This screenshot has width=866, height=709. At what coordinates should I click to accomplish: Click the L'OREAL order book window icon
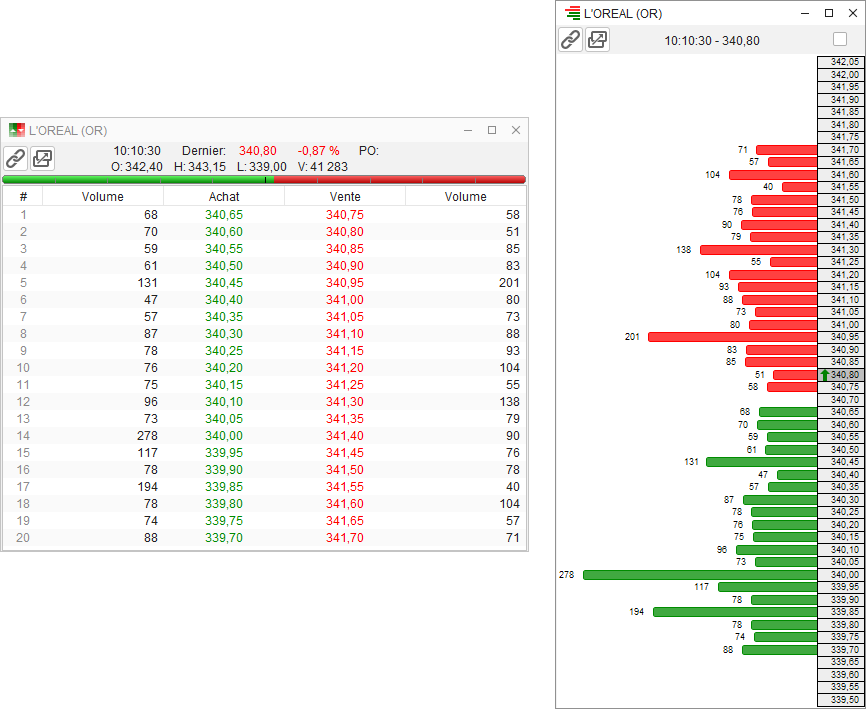(x=17, y=130)
